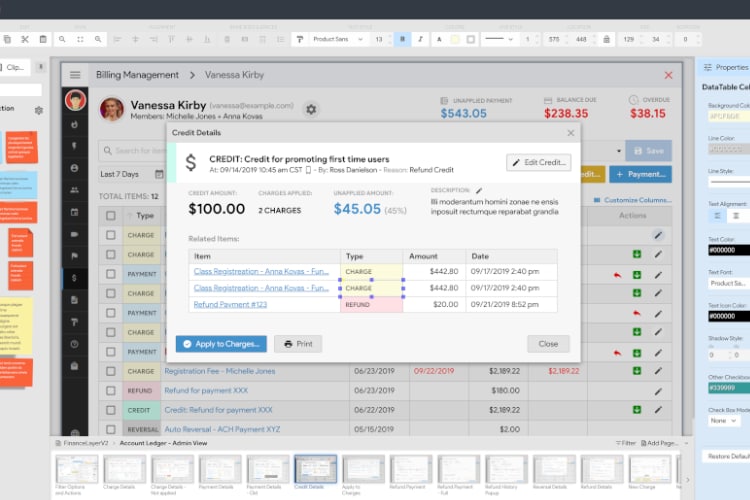Click Apply to Charges button
This screenshot has height=500, width=750.
[221, 344]
